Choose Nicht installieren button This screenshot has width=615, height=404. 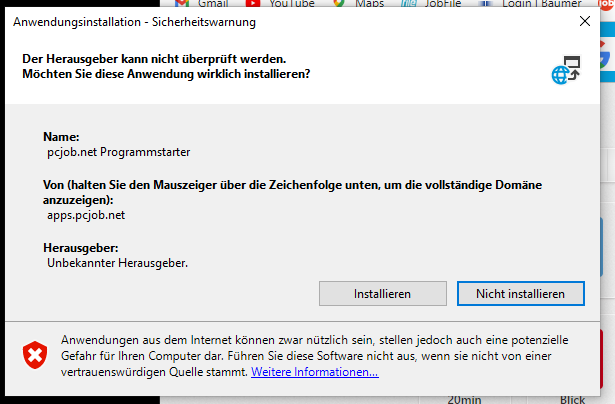(520, 293)
